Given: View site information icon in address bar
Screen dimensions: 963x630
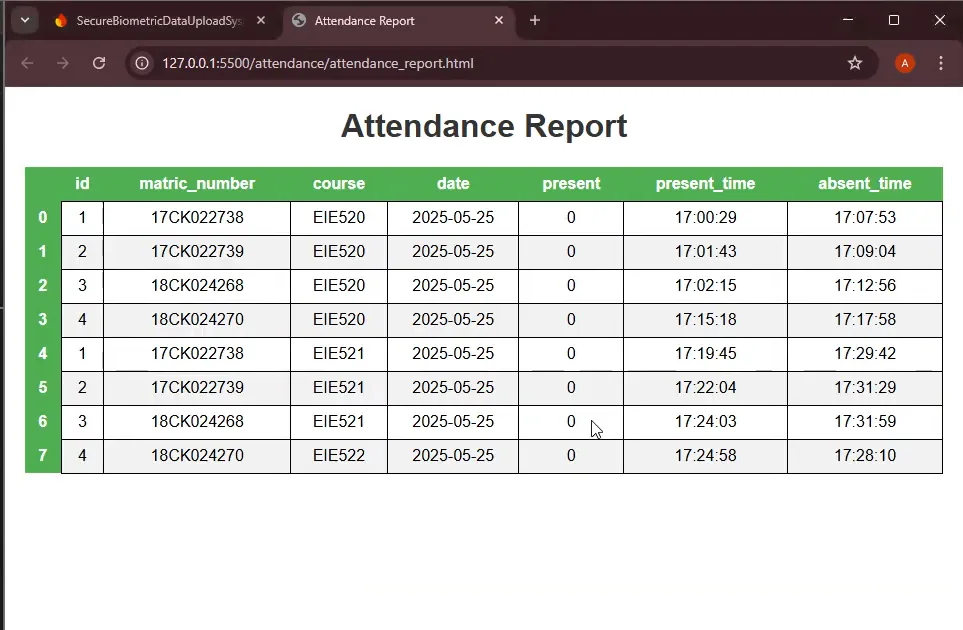Looking at the screenshot, I should [x=143, y=63].
